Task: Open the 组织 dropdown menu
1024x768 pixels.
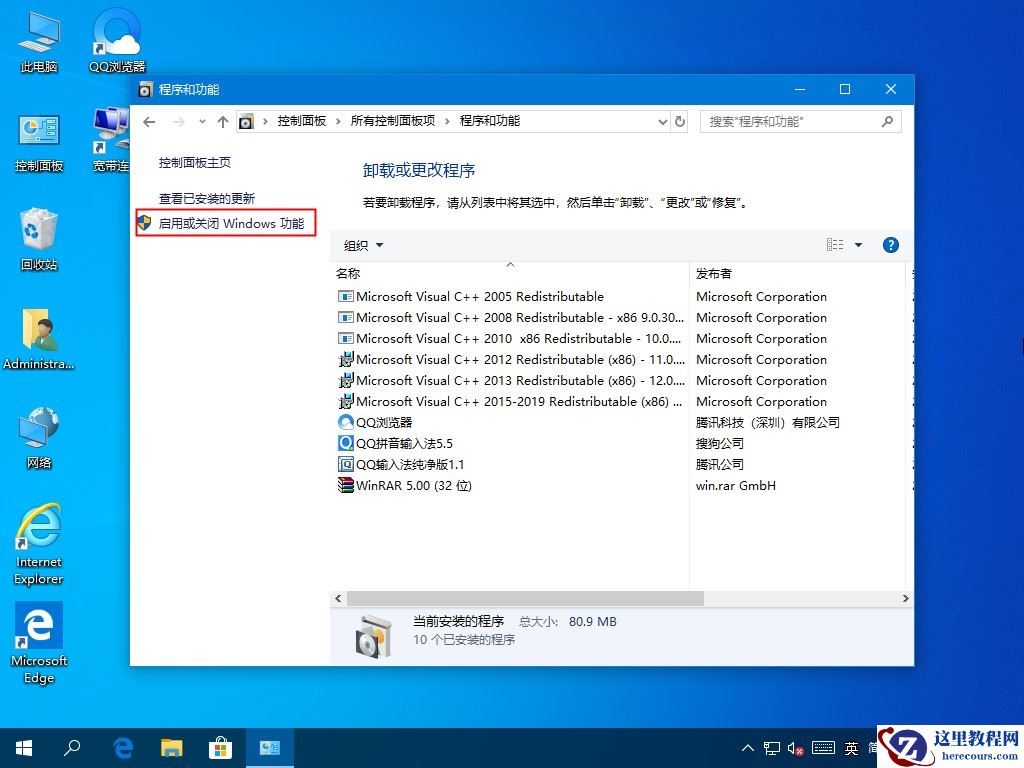Action: point(363,244)
